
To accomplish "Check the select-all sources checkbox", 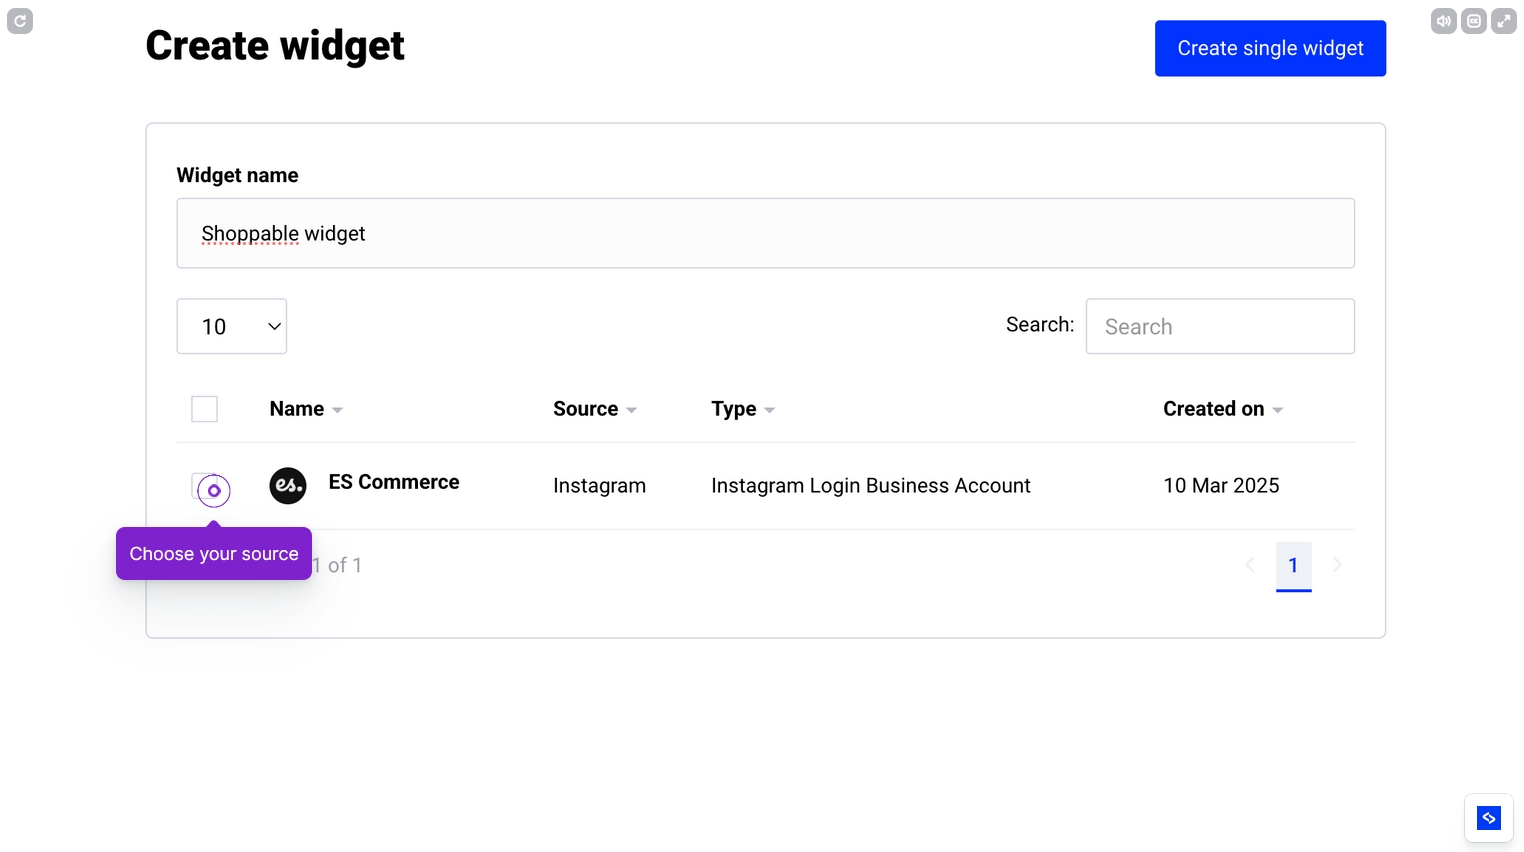I will pos(204,408).
